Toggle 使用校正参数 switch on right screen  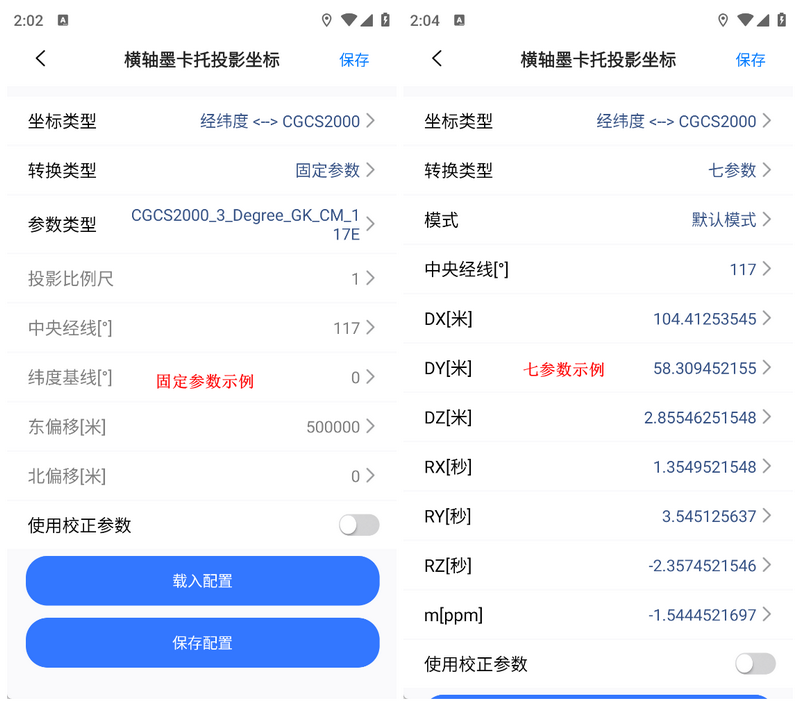point(755,664)
